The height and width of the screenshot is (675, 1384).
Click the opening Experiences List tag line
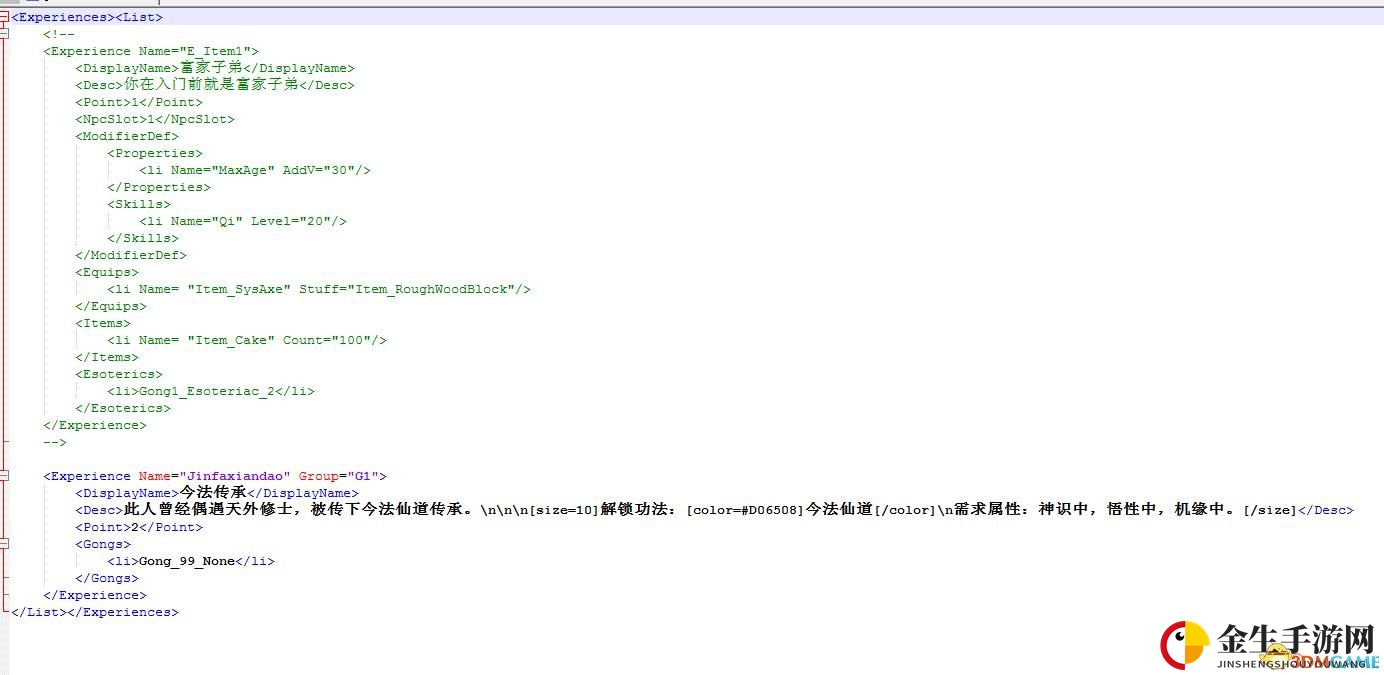point(87,17)
